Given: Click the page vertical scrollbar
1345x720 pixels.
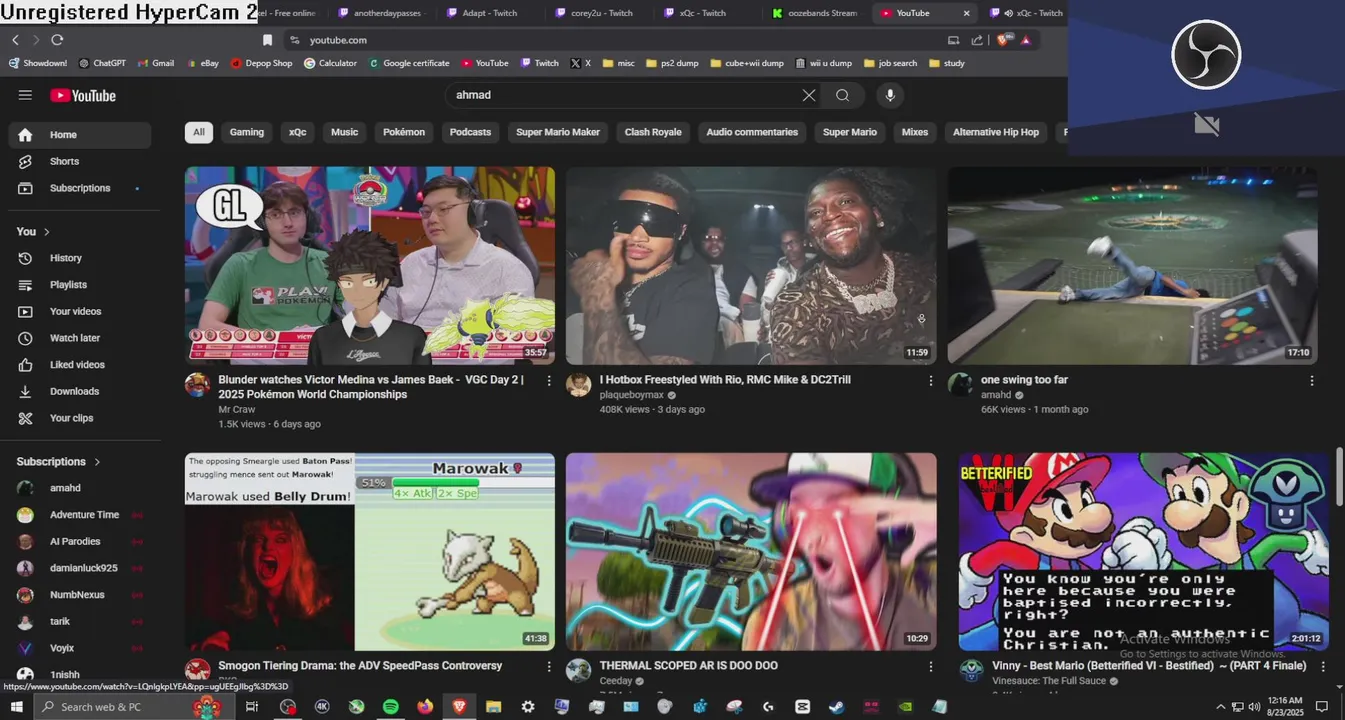Looking at the screenshot, I should pyautogui.click(x=1340, y=477).
